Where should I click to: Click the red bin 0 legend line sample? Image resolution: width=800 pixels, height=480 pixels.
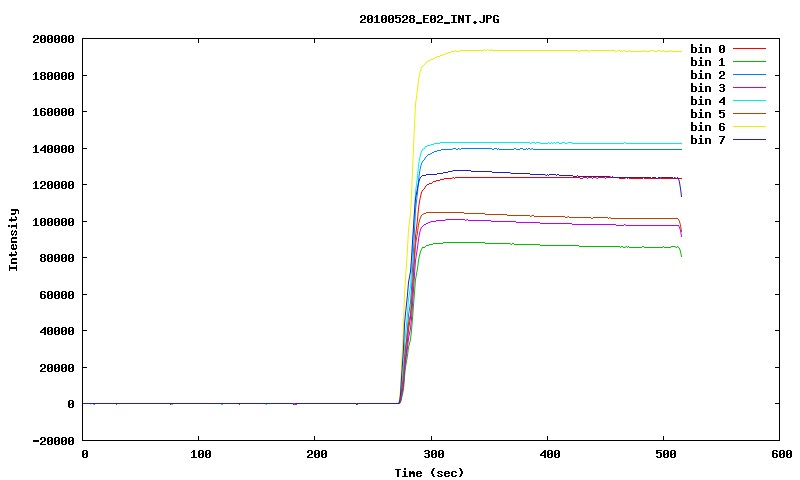coord(749,49)
